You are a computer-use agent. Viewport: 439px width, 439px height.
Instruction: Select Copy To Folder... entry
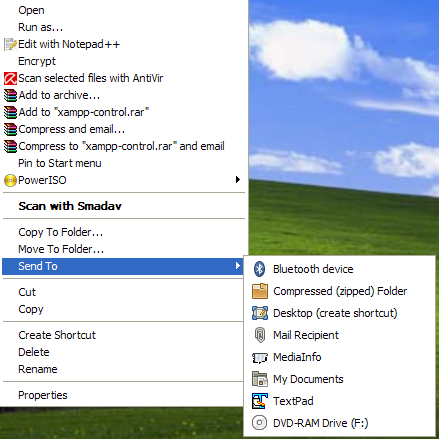[123, 232]
